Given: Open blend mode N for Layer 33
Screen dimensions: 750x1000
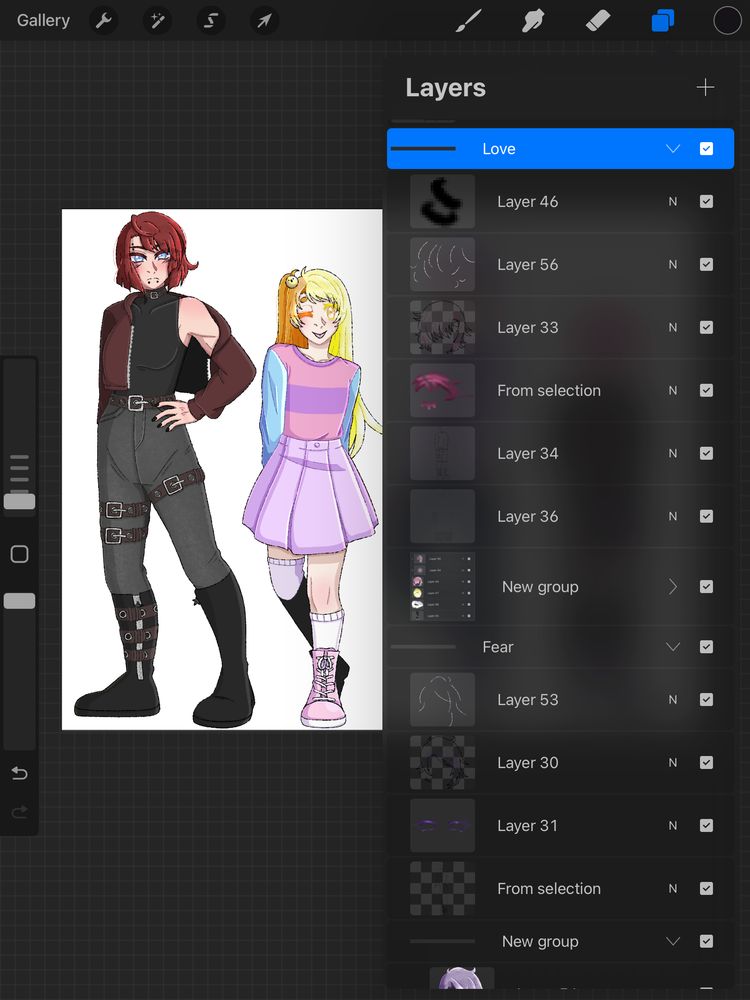Looking at the screenshot, I should [673, 327].
